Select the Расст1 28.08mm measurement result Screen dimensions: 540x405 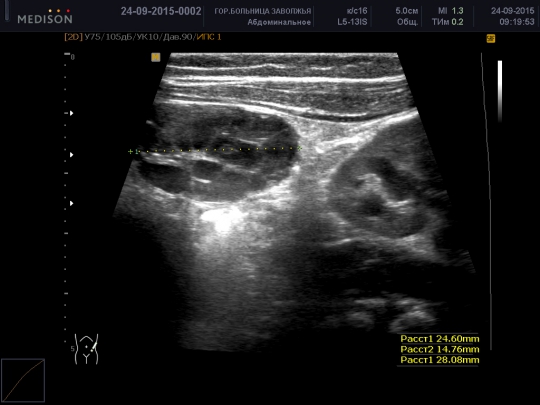[440, 360]
